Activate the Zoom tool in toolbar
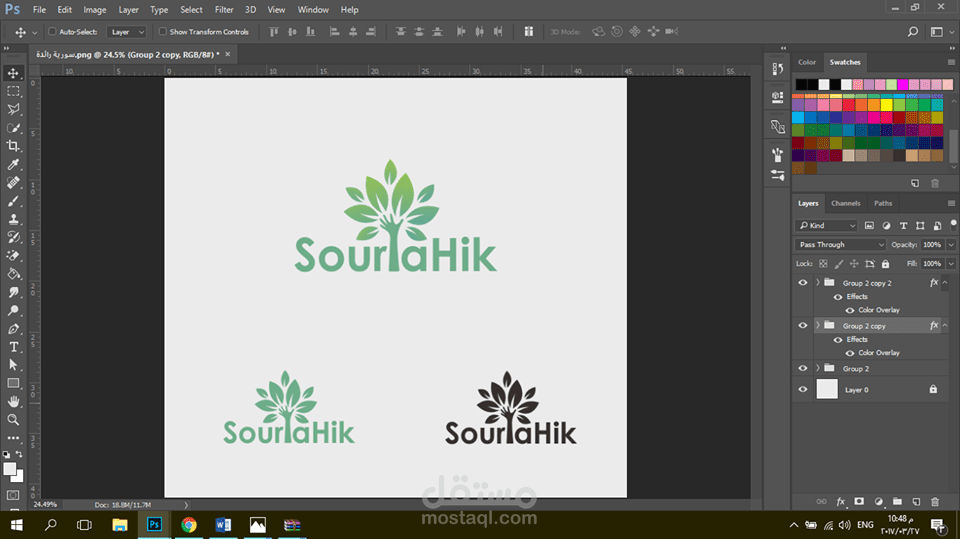 (13, 420)
